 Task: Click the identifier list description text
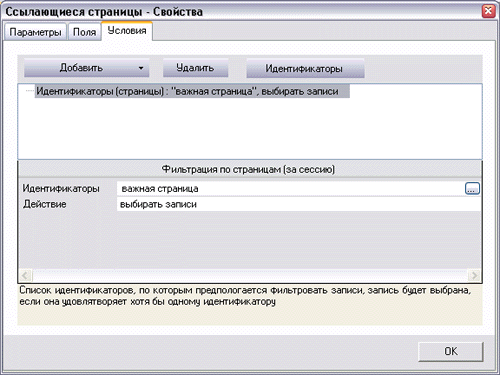pos(245,296)
